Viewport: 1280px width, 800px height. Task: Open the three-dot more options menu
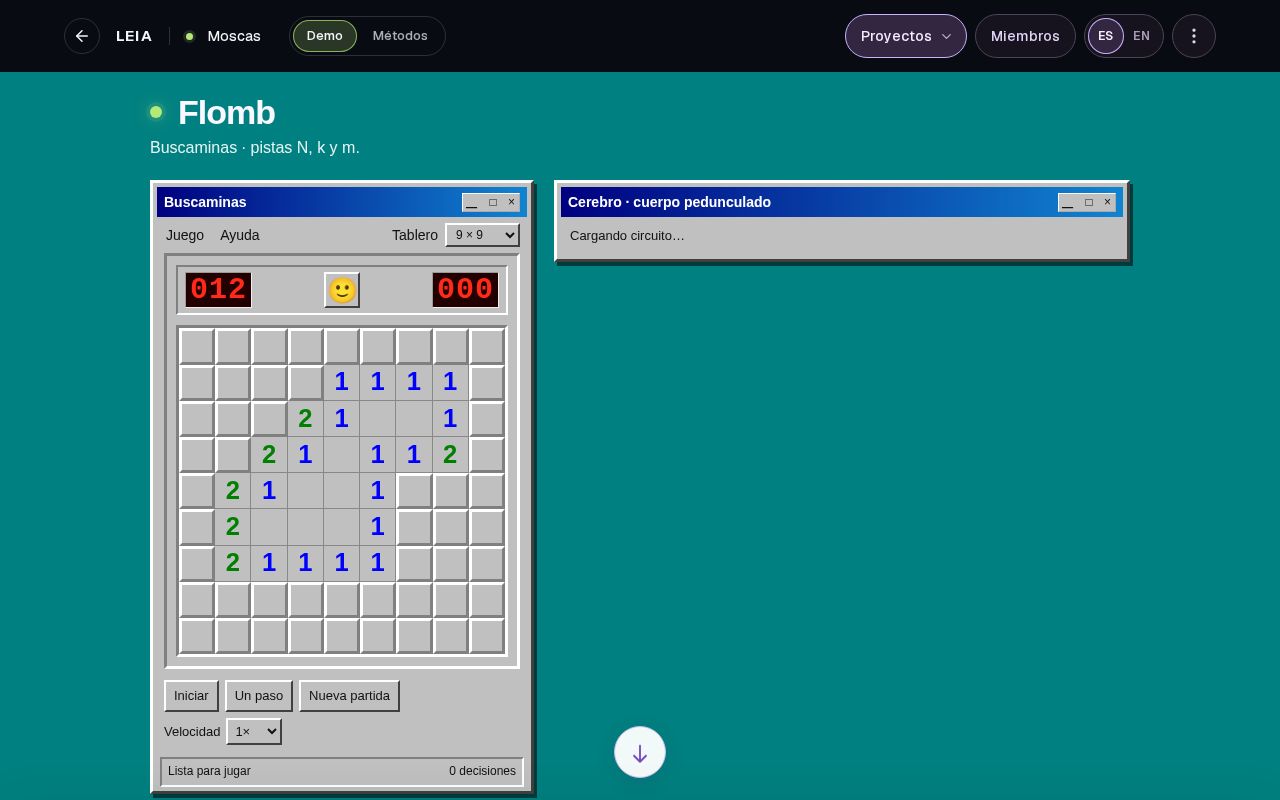(x=1194, y=36)
